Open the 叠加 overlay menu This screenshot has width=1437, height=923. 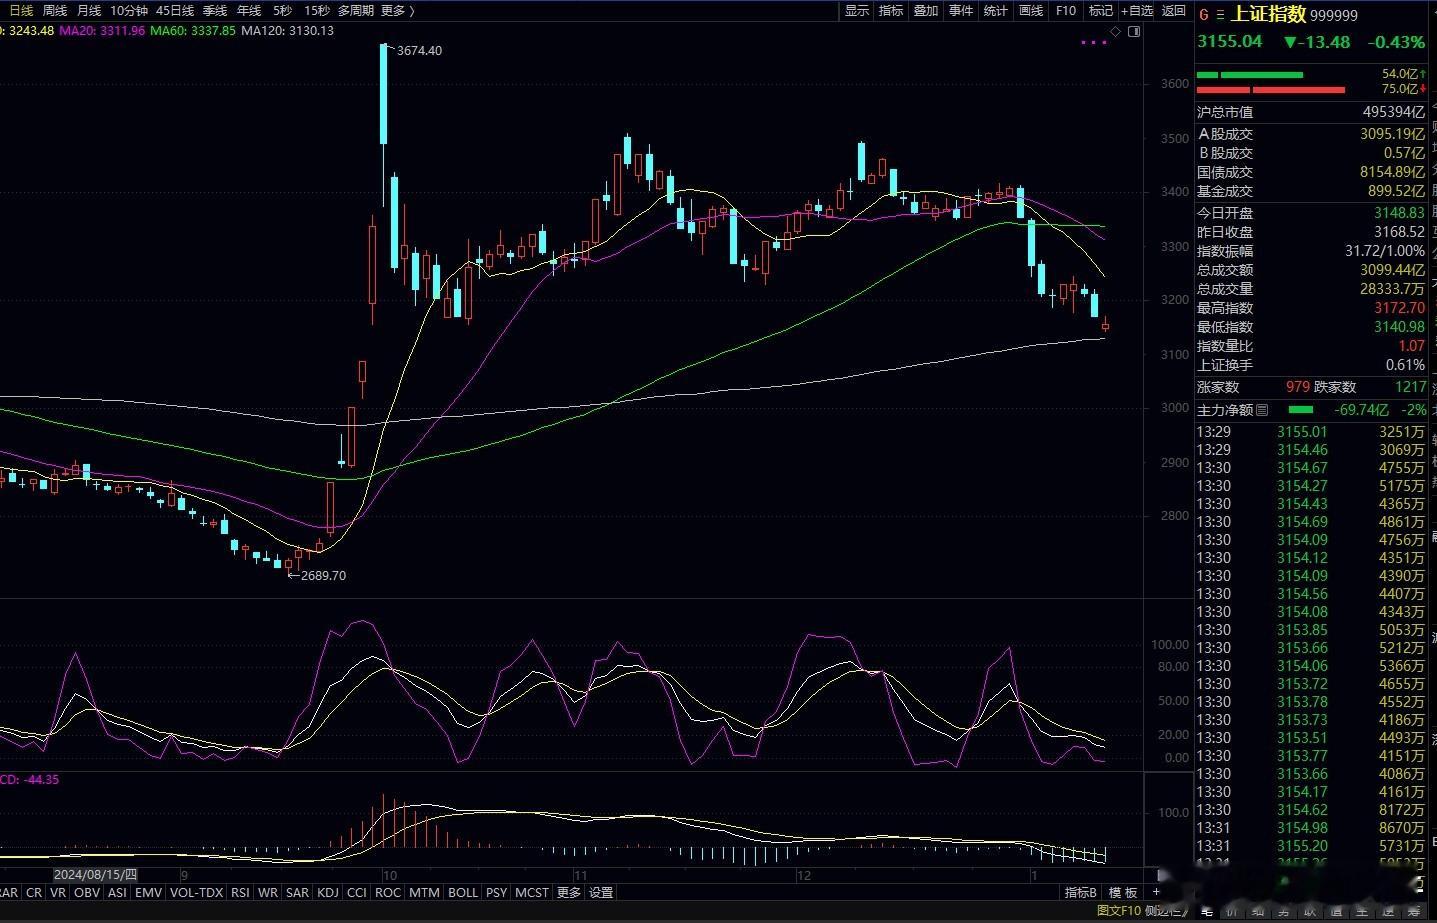[926, 11]
